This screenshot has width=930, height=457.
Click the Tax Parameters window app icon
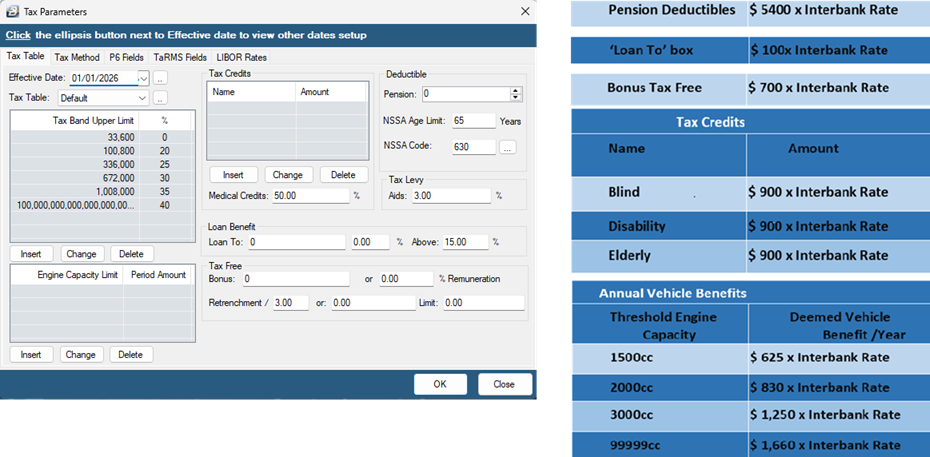pos(11,11)
